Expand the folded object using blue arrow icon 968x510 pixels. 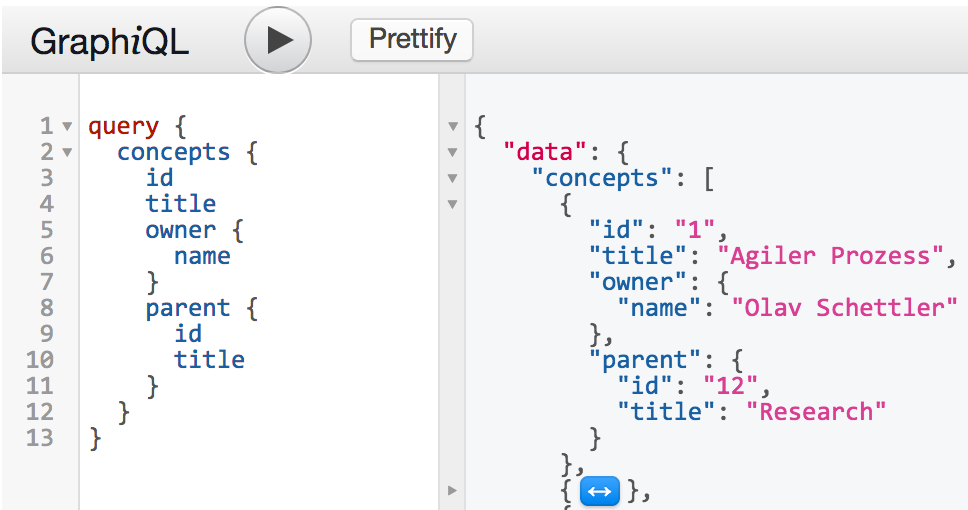(x=599, y=491)
